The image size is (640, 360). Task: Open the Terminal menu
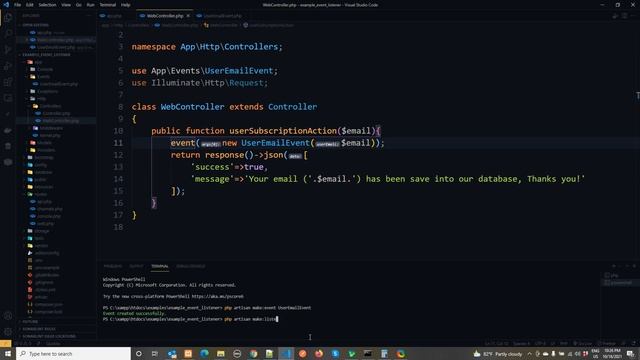click(108, 5)
